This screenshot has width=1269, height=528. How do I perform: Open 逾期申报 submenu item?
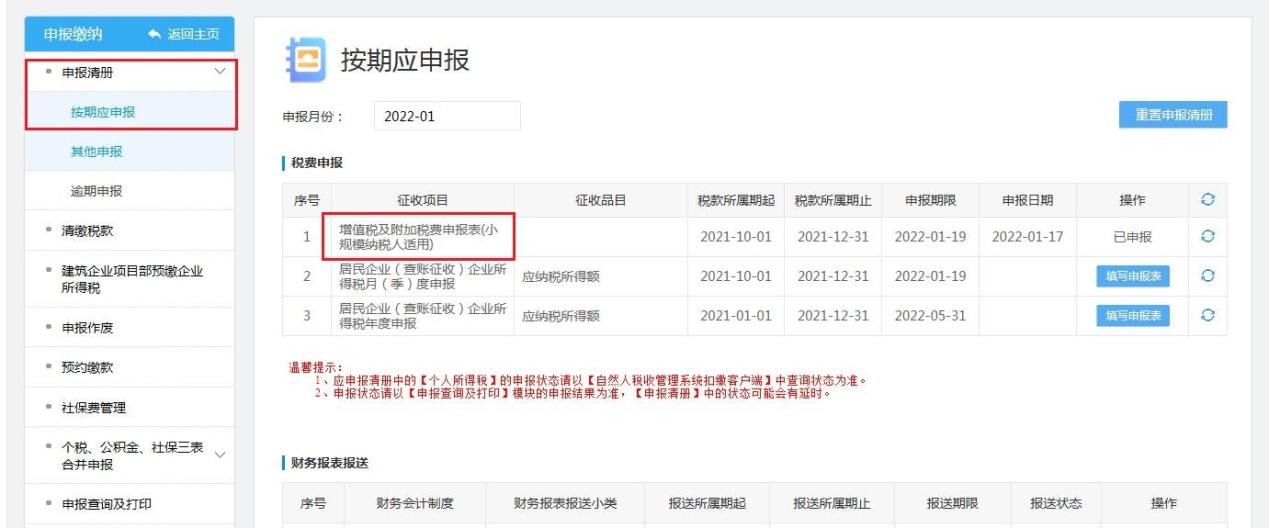tap(97, 190)
